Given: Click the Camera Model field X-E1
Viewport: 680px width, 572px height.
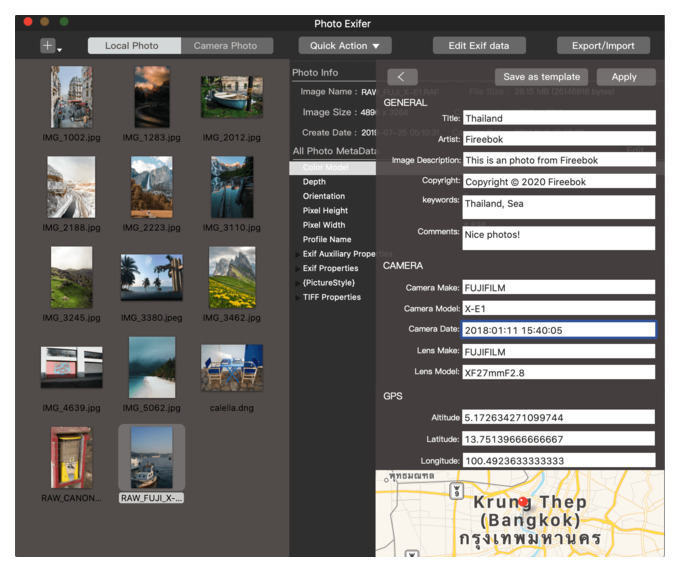Looking at the screenshot, I should [x=559, y=308].
